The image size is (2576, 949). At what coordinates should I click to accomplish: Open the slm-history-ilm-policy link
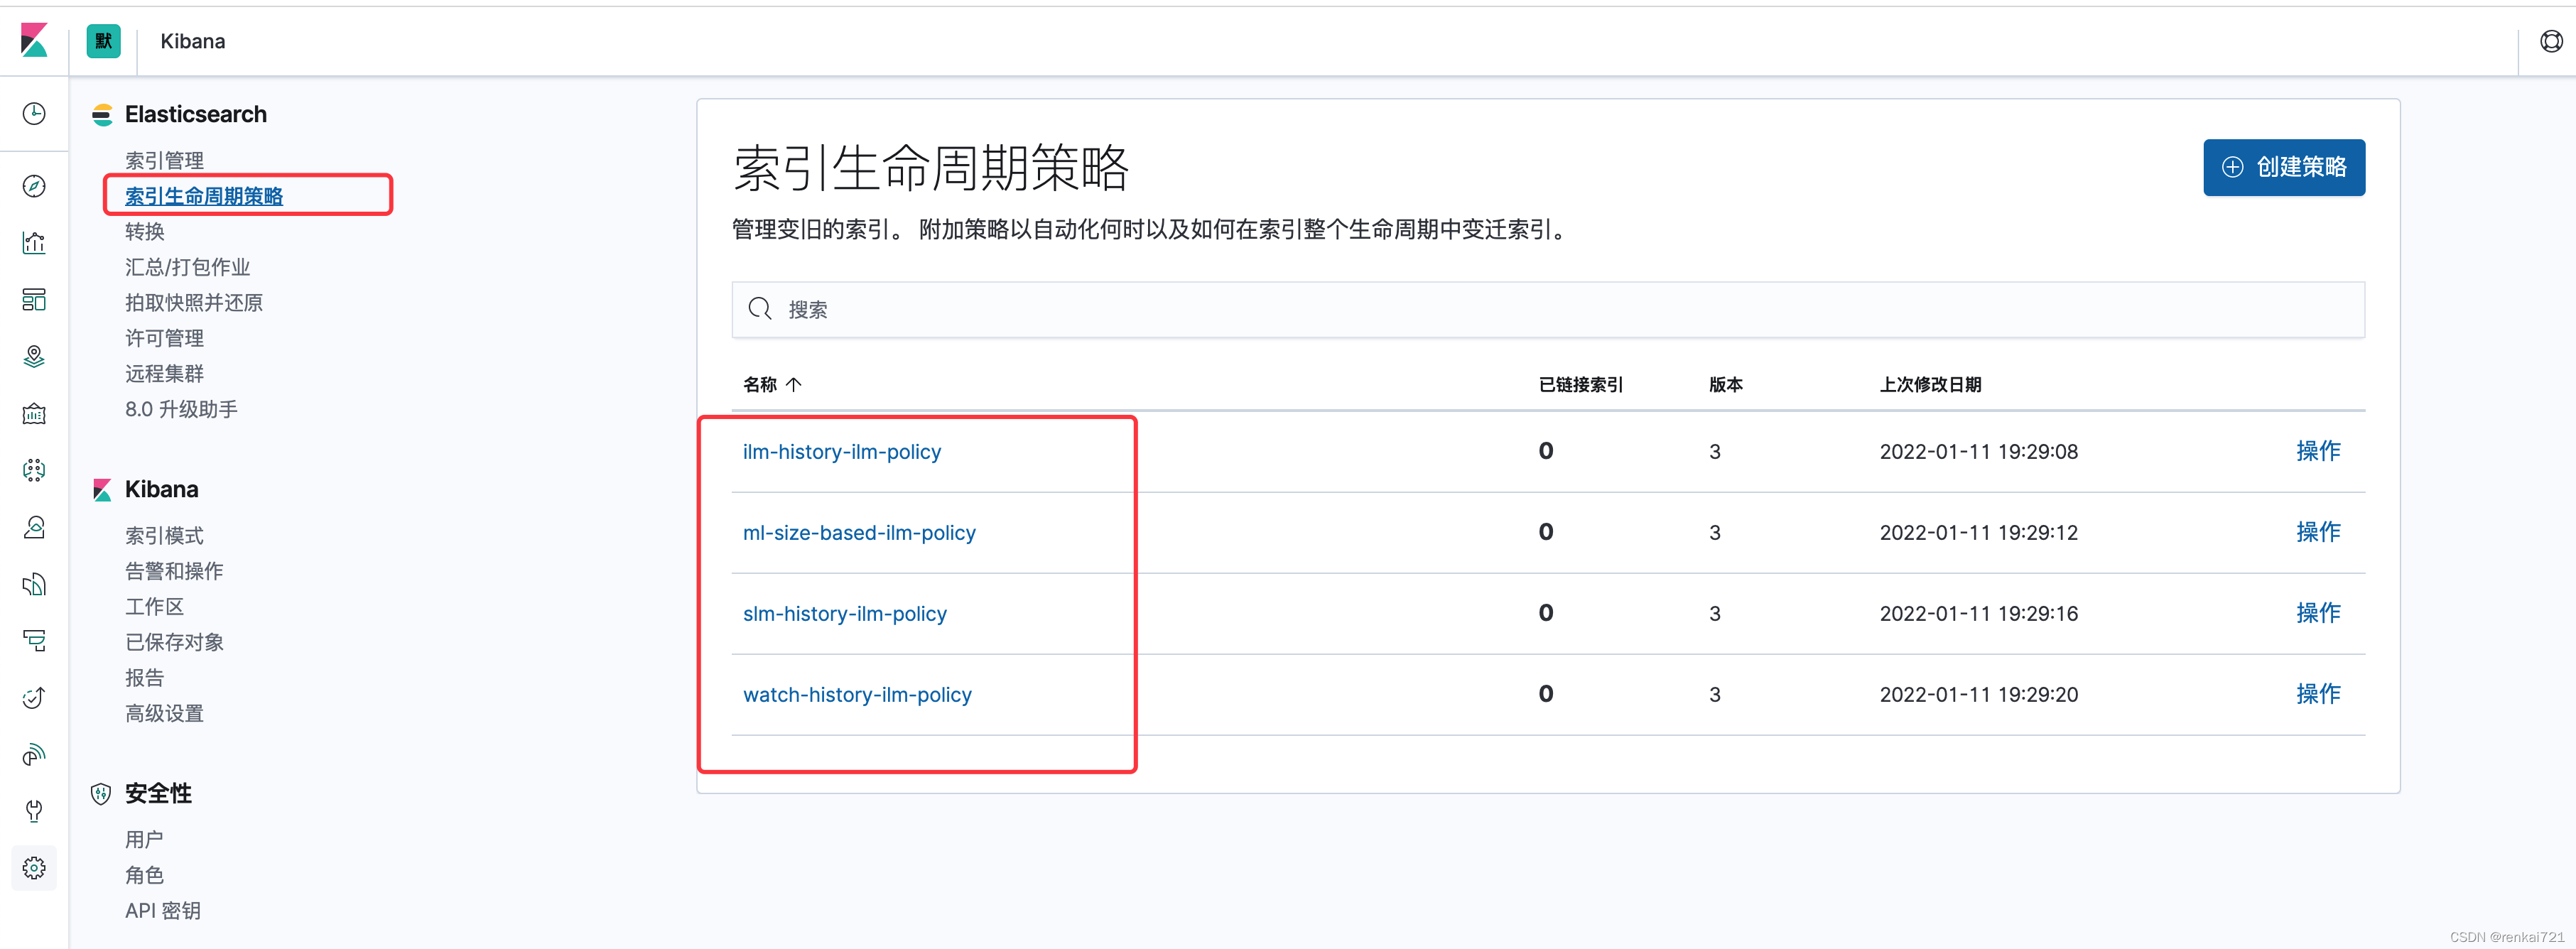[844, 614]
